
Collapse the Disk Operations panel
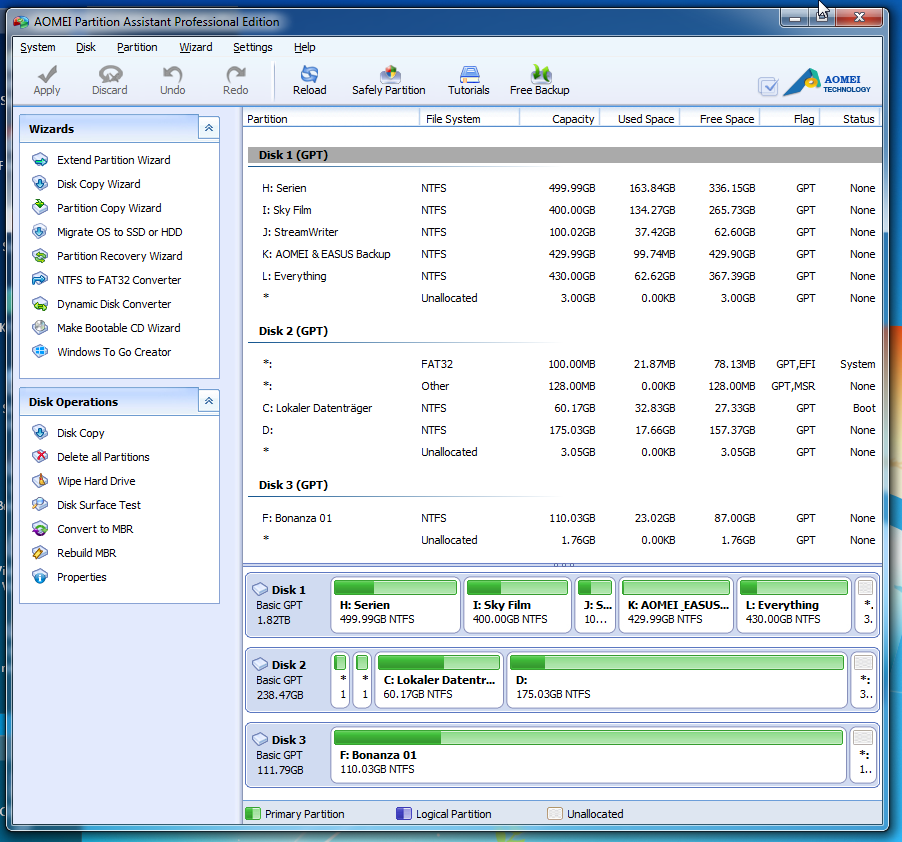click(209, 401)
